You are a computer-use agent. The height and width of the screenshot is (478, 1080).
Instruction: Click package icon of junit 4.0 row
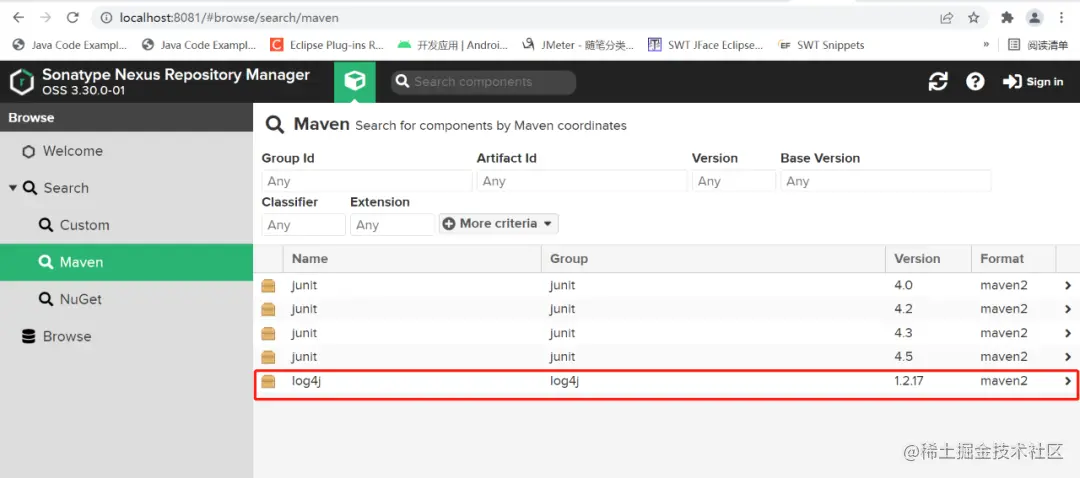(268, 285)
